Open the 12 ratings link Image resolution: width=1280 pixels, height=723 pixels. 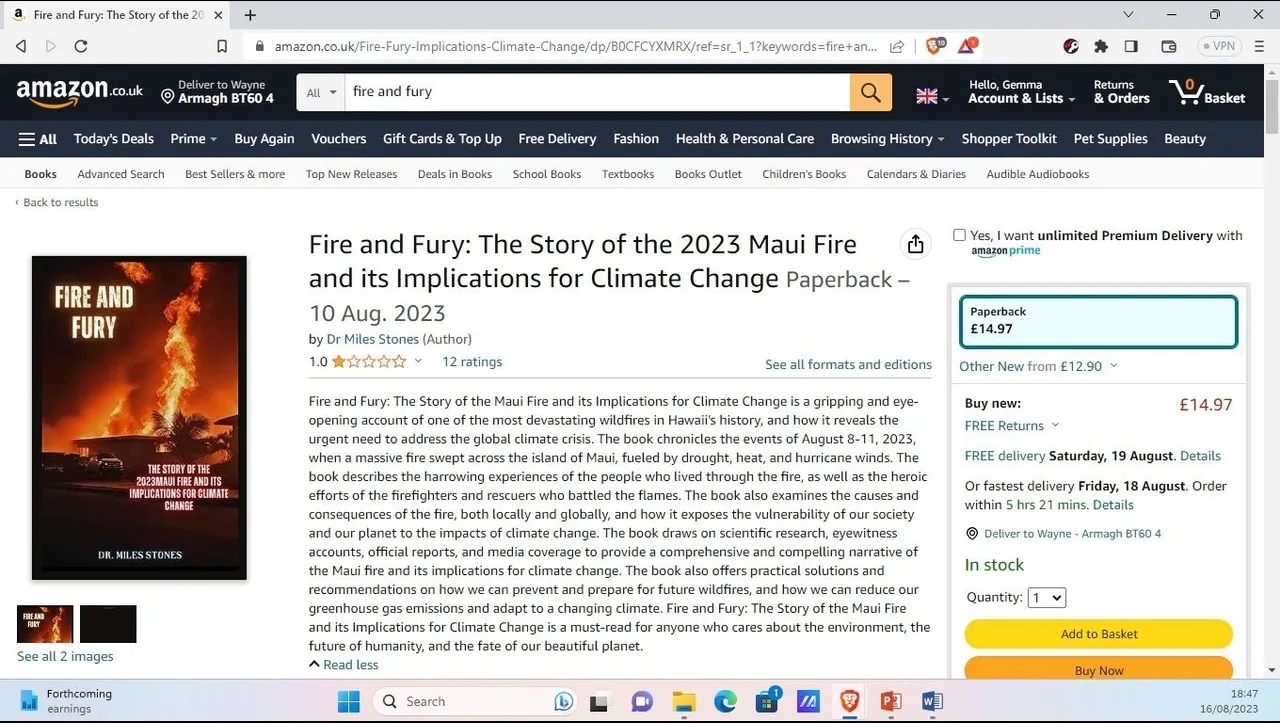pyautogui.click(x=472, y=362)
